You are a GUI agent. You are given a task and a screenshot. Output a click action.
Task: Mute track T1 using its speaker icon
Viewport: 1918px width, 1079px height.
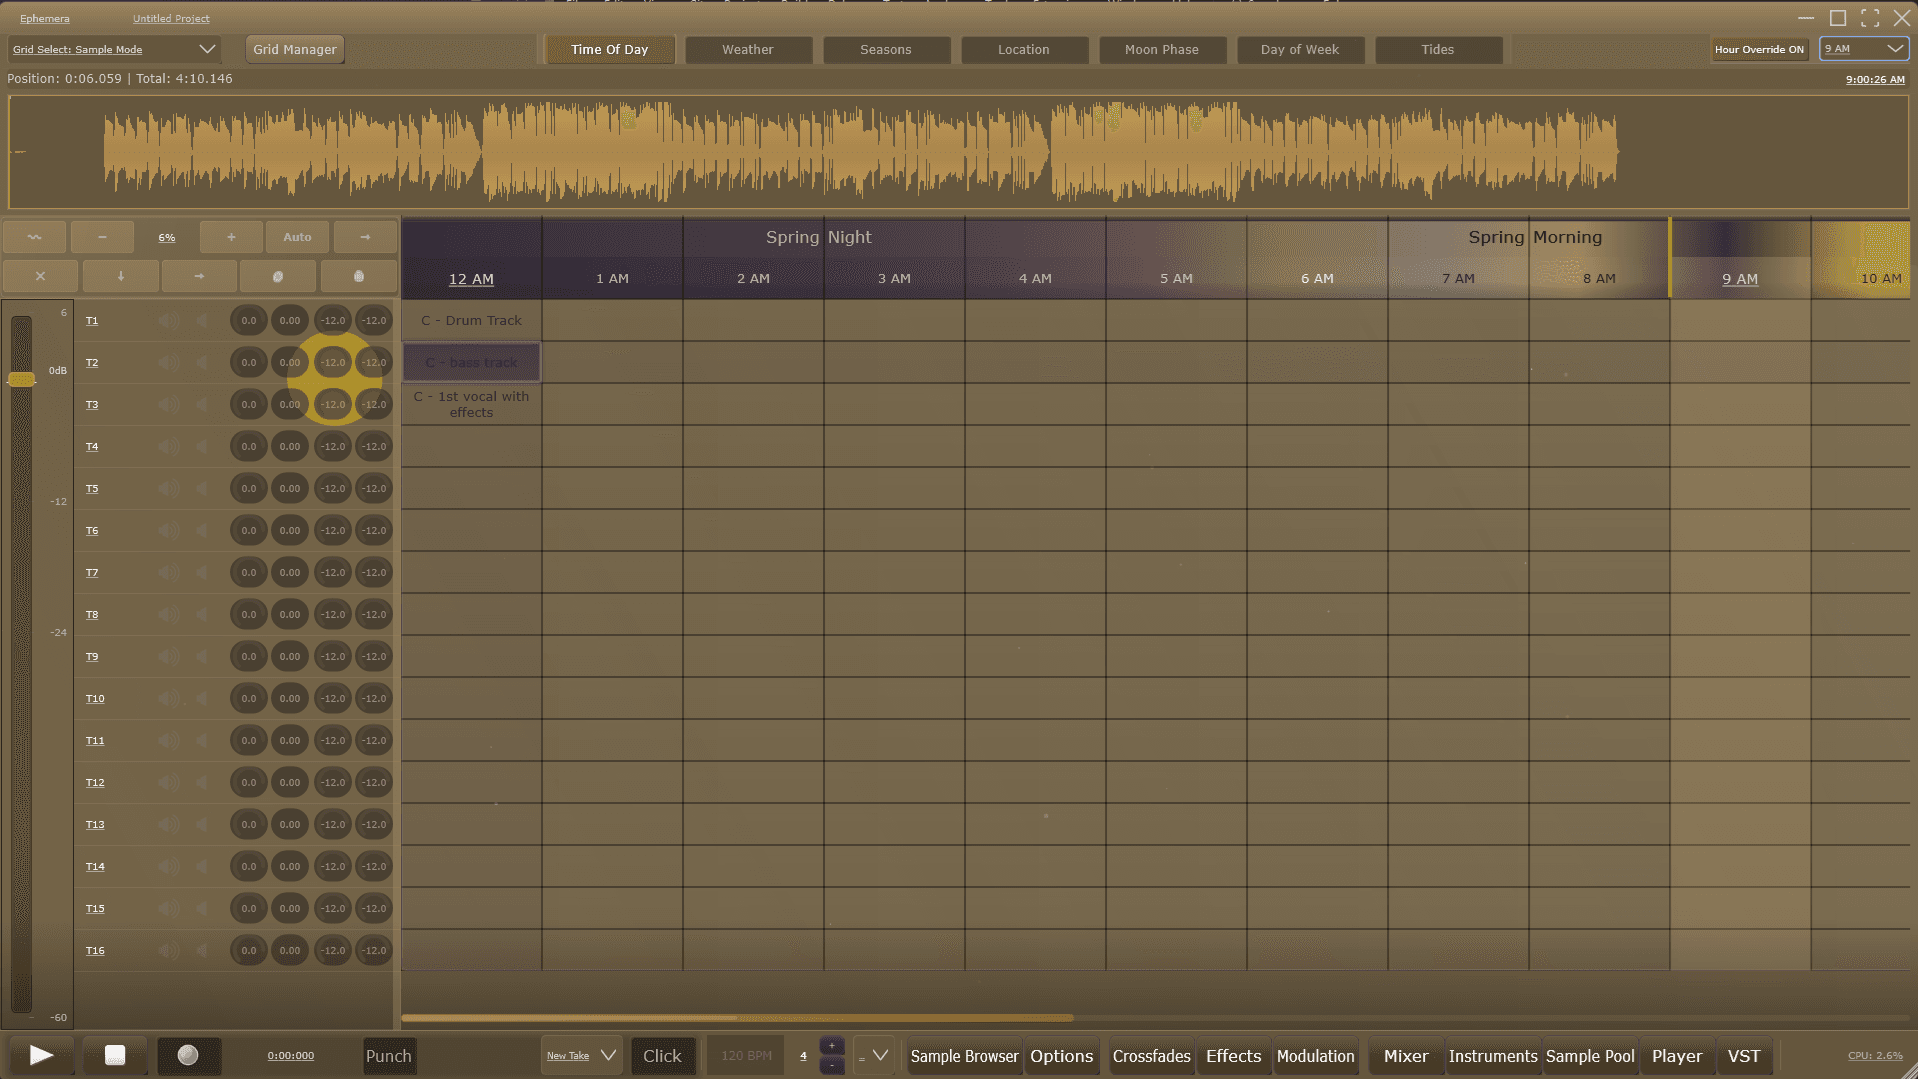tap(168, 321)
